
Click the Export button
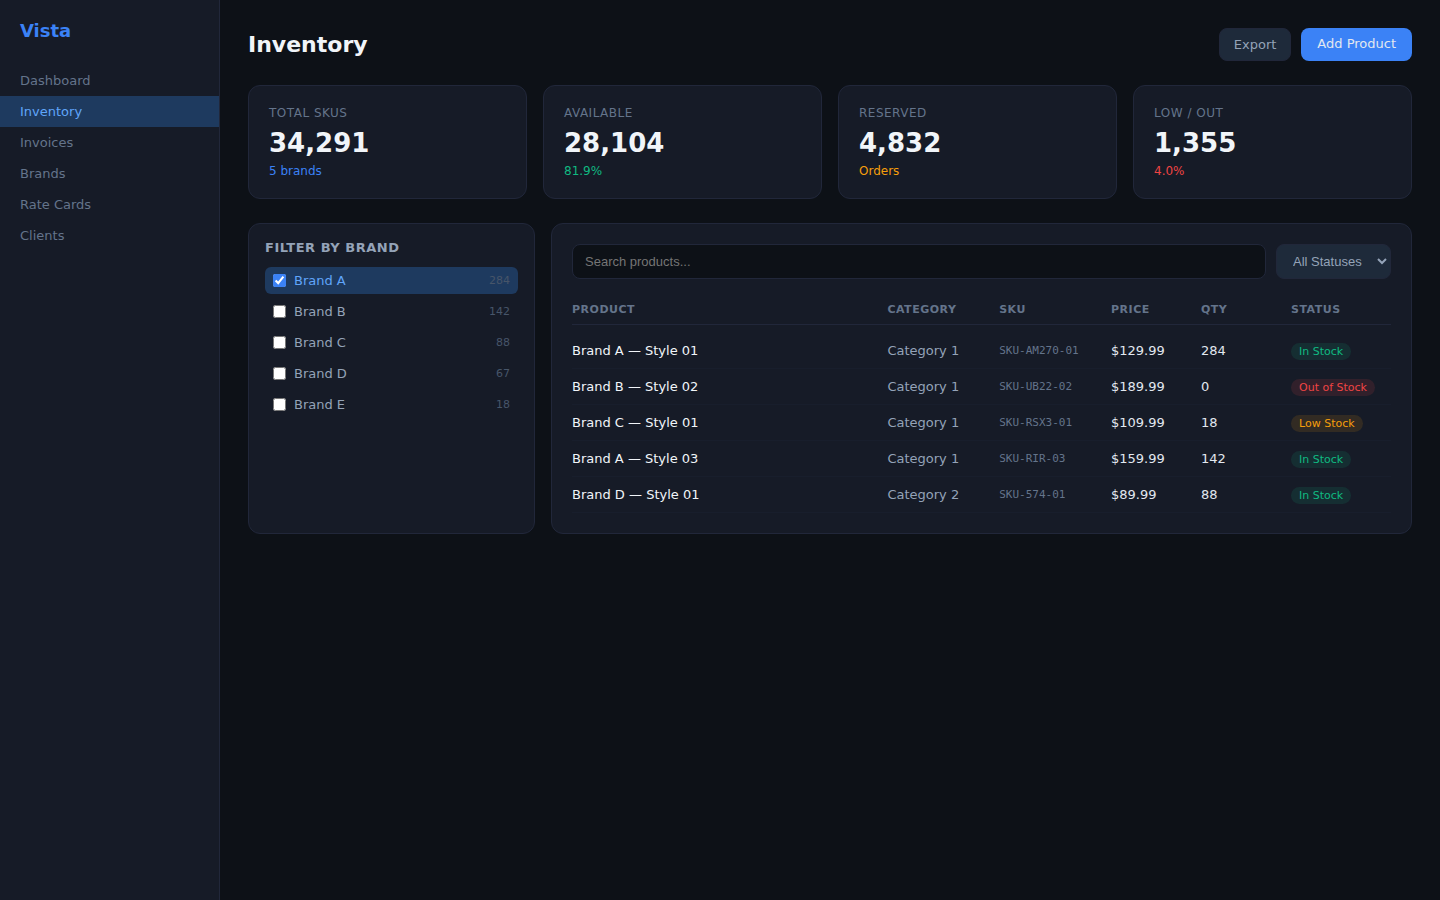tap(1254, 45)
